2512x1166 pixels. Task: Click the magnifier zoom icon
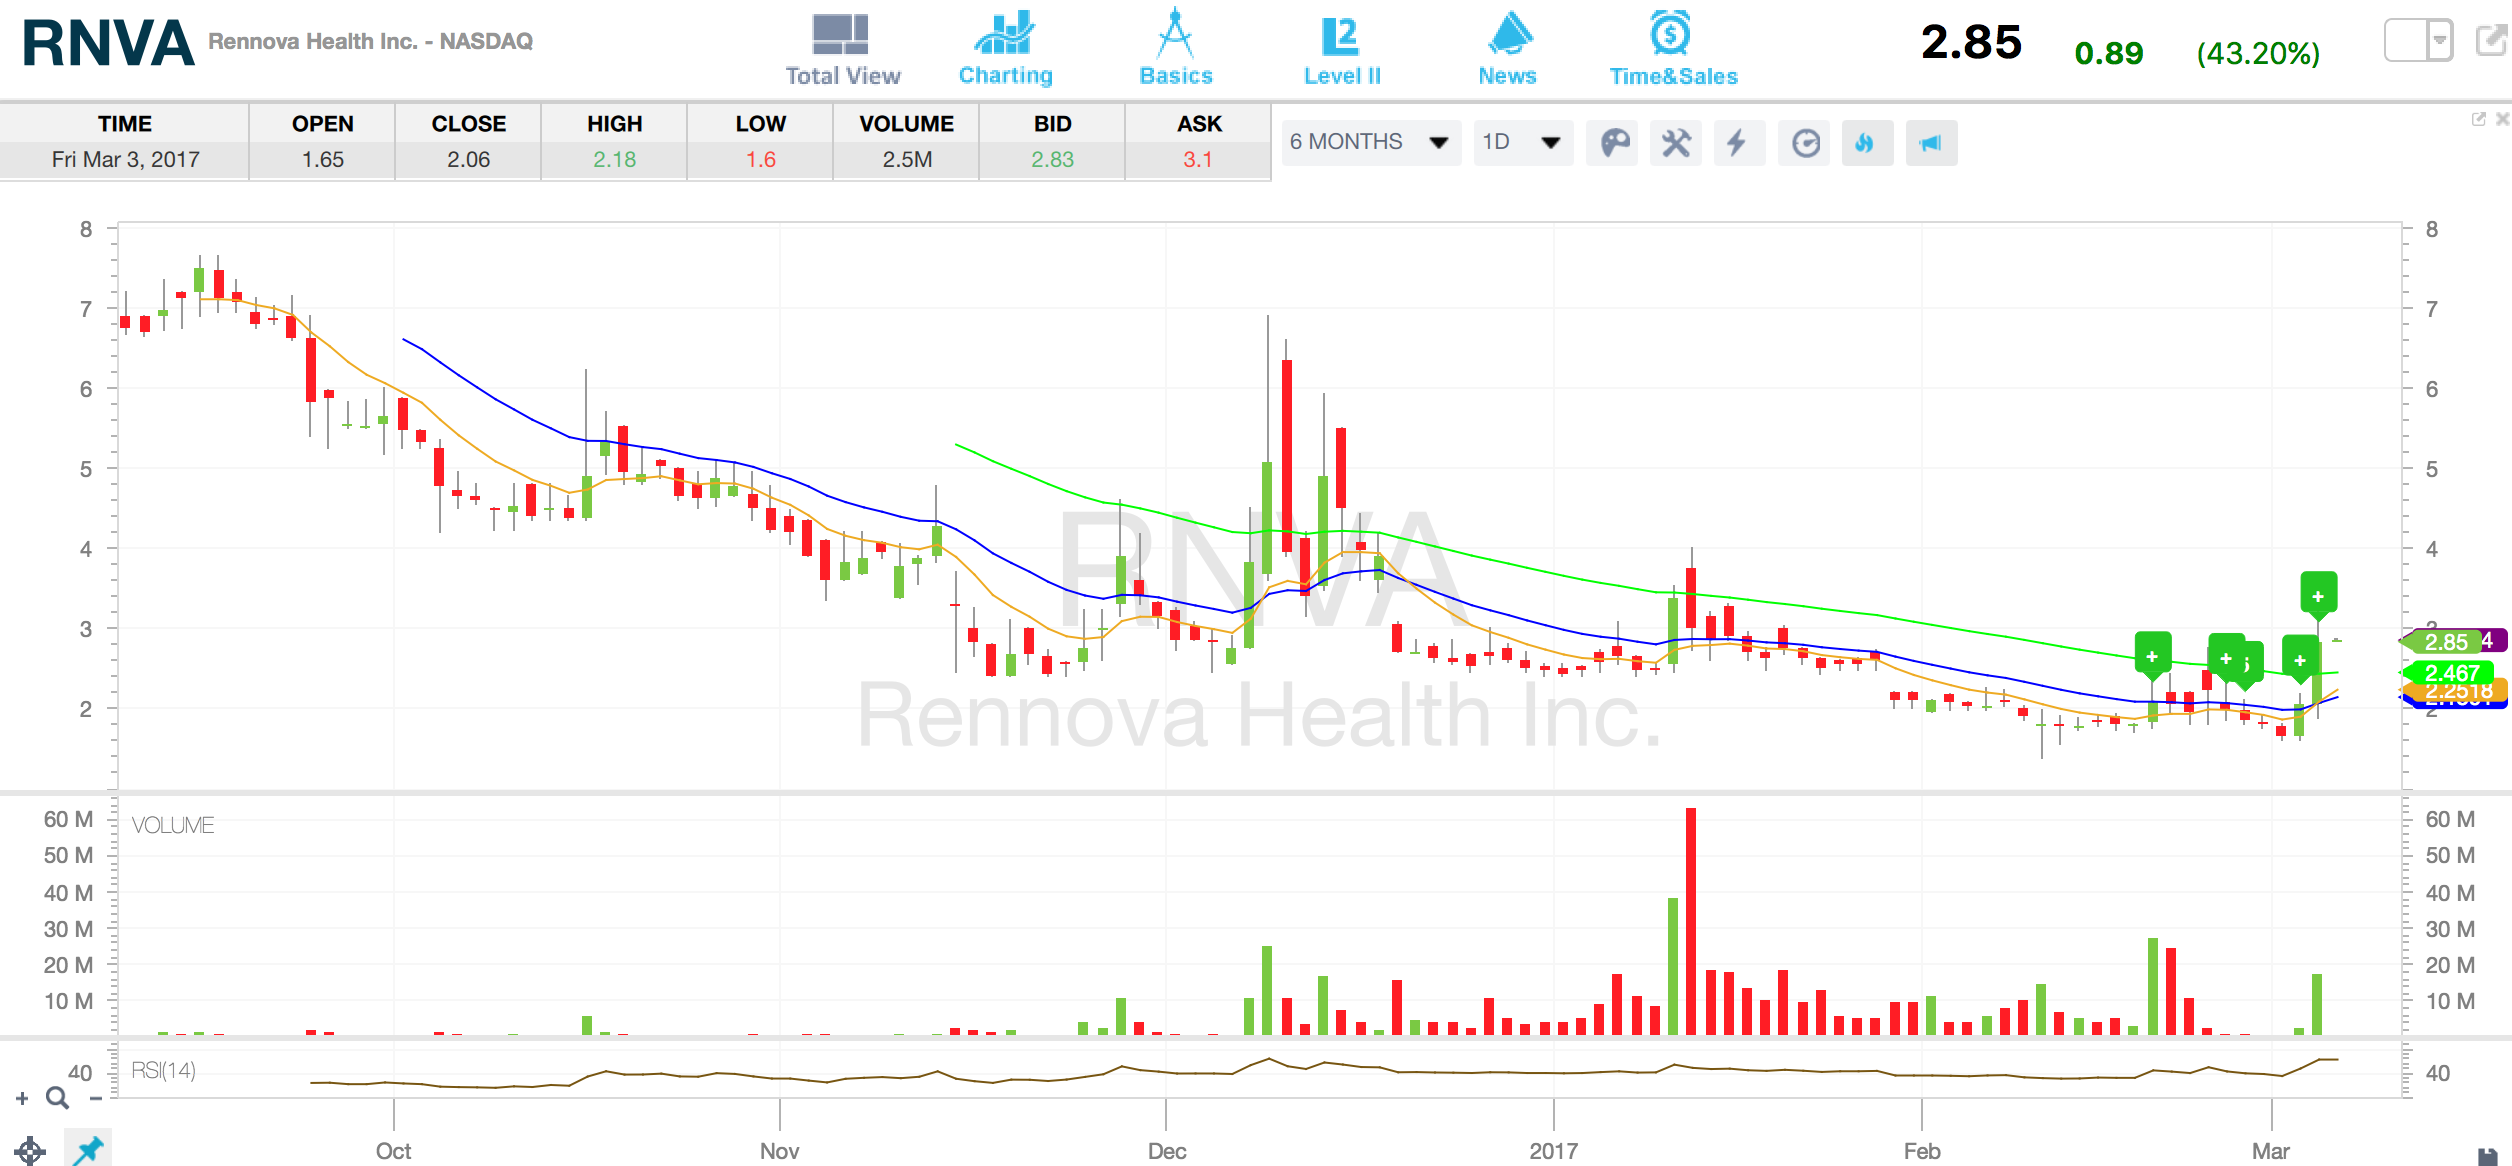tap(58, 1099)
